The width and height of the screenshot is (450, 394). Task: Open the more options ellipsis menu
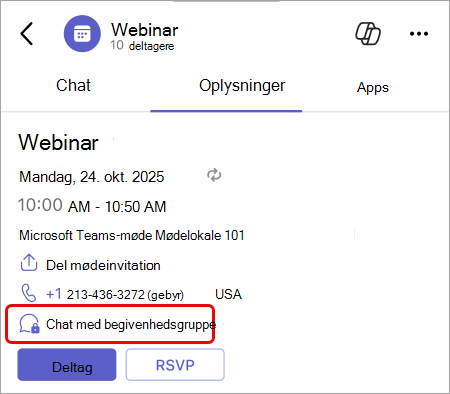[419, 34]
